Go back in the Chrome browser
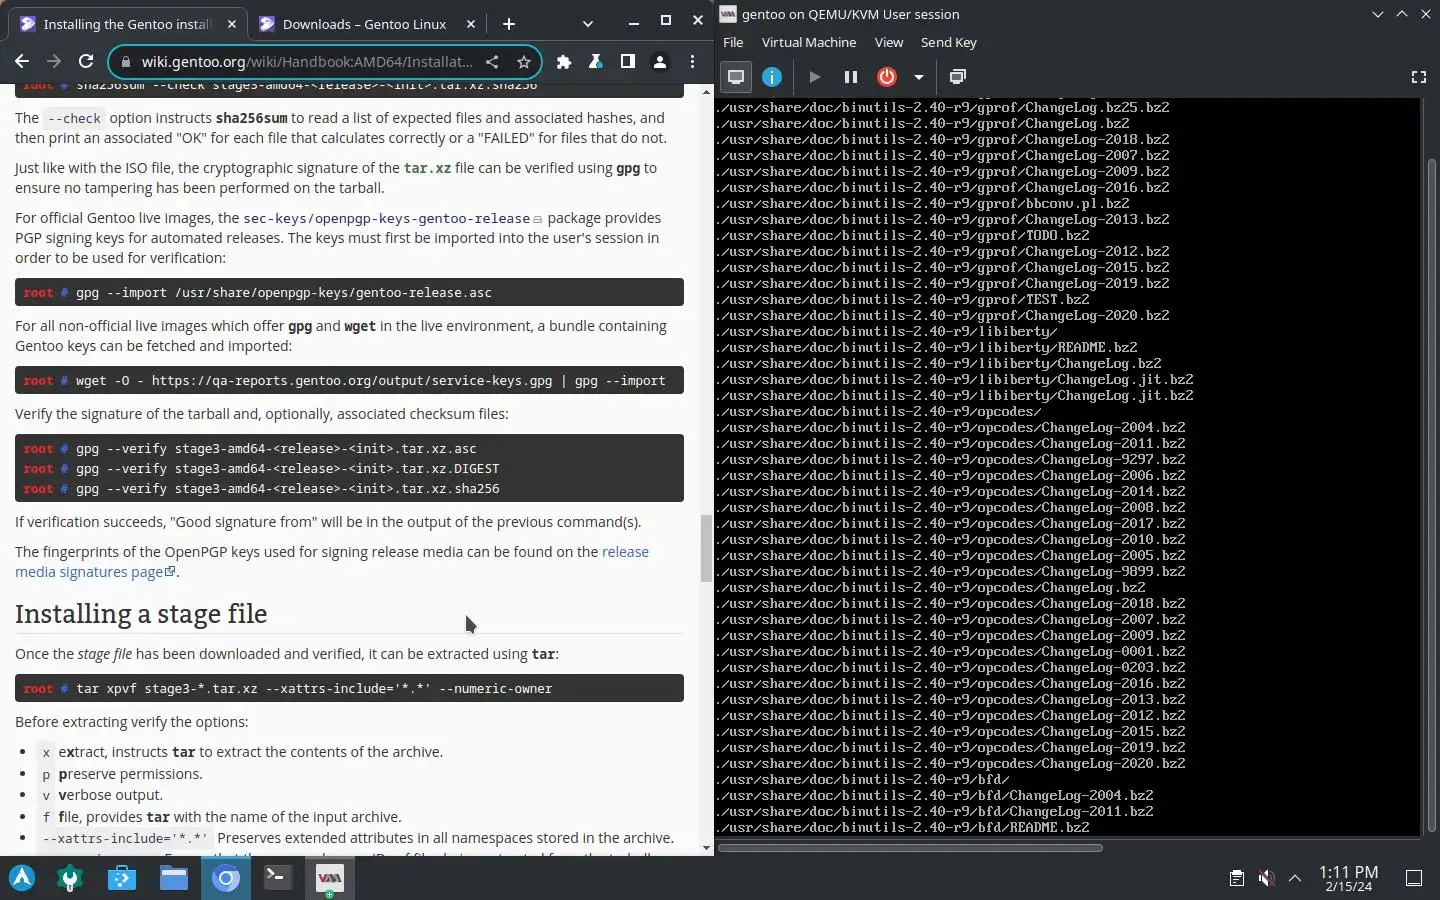The image size is (1440, 900). point(22,62)
